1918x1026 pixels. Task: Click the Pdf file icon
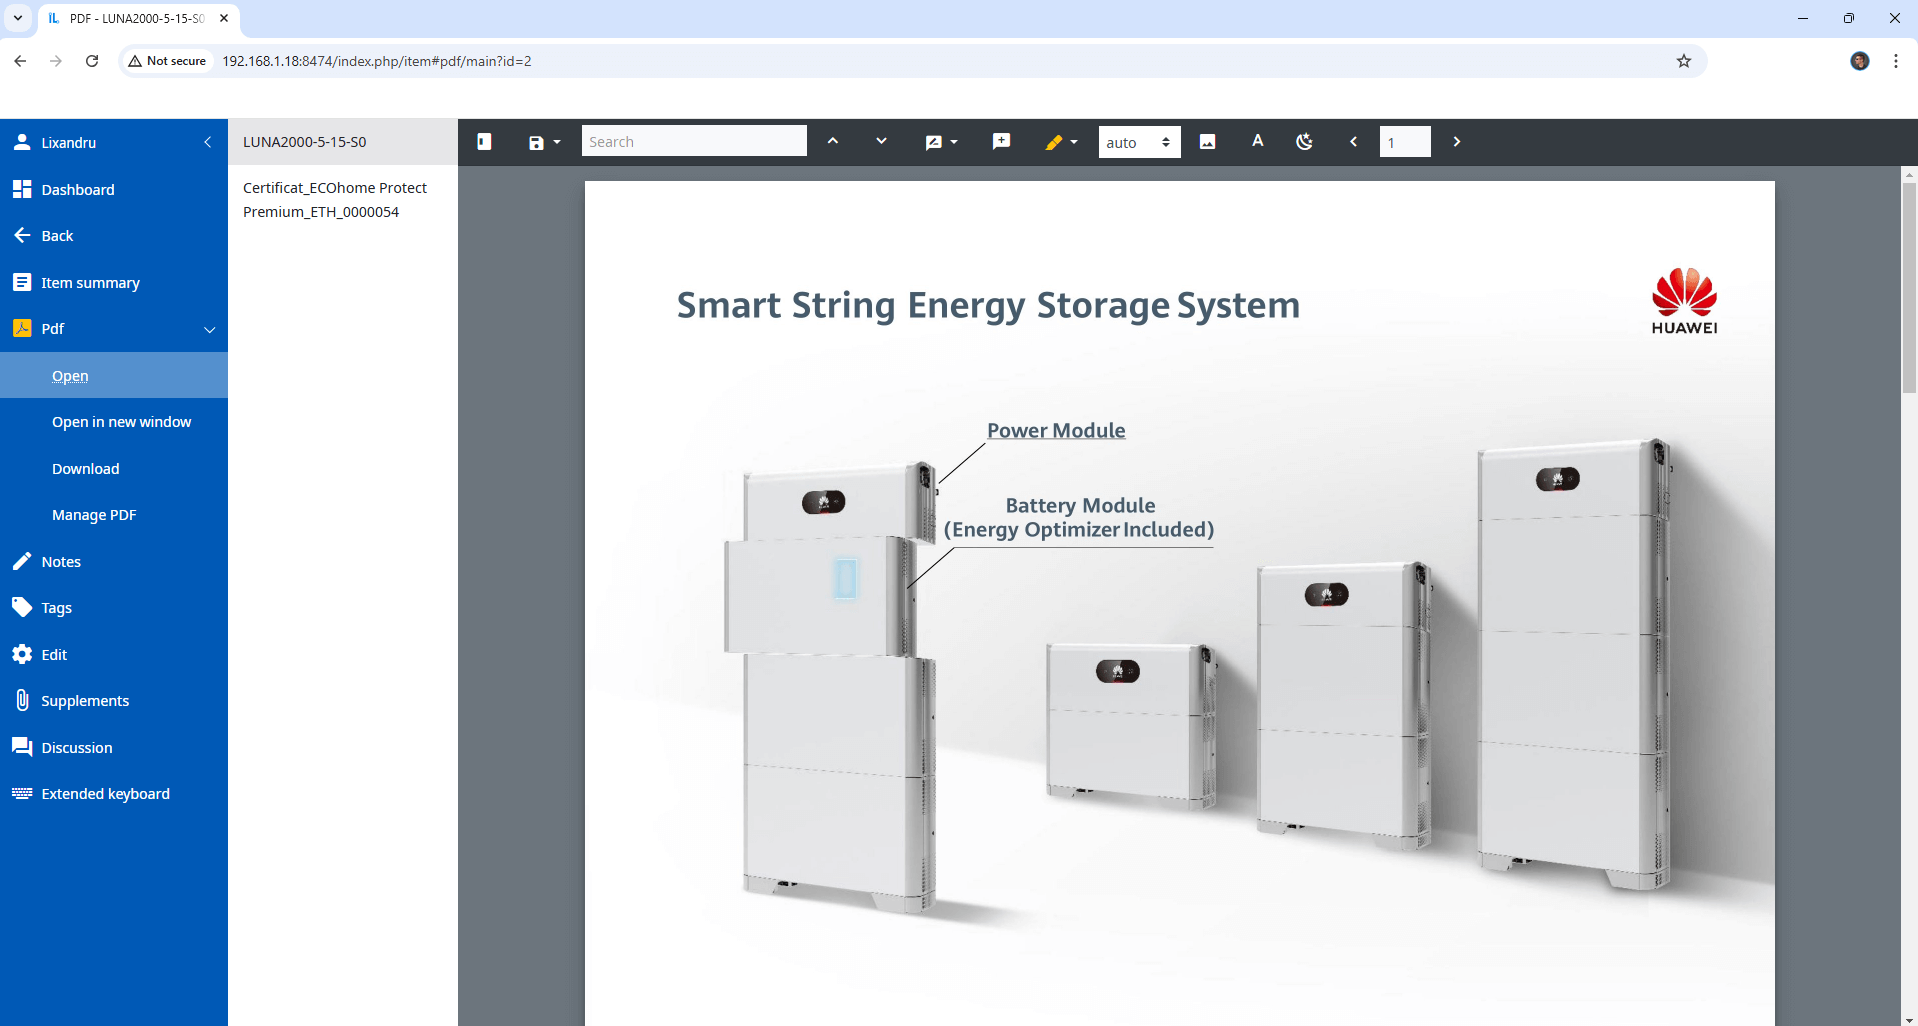point(22,328)
